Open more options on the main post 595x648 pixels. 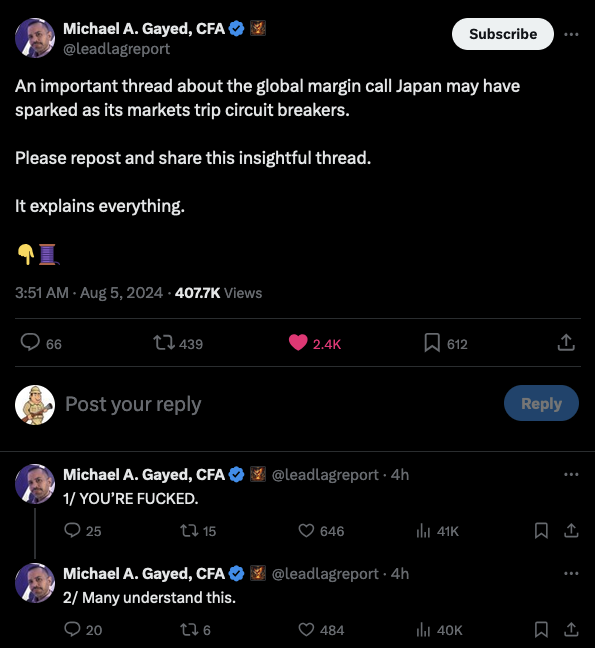click(x=571, y=34)
